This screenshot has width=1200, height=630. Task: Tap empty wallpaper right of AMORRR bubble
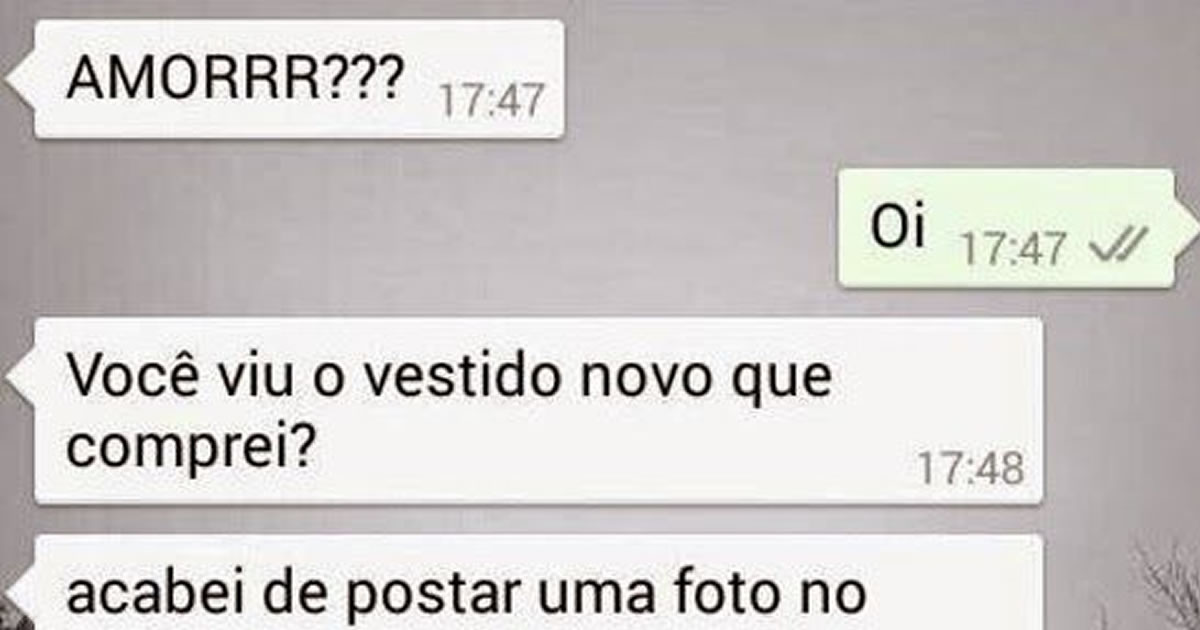(x=850, y=80)
